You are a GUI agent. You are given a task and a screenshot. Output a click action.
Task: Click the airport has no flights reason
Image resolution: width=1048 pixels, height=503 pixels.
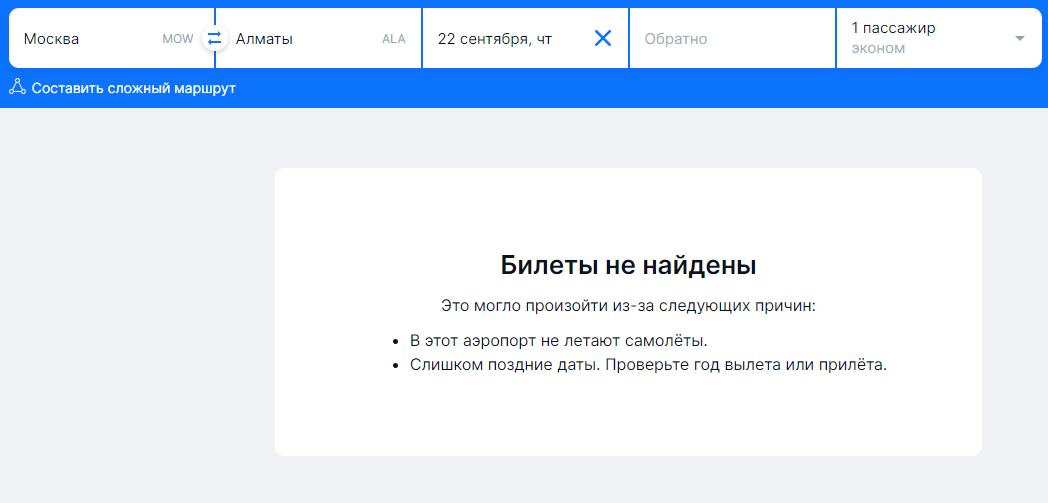558,340
